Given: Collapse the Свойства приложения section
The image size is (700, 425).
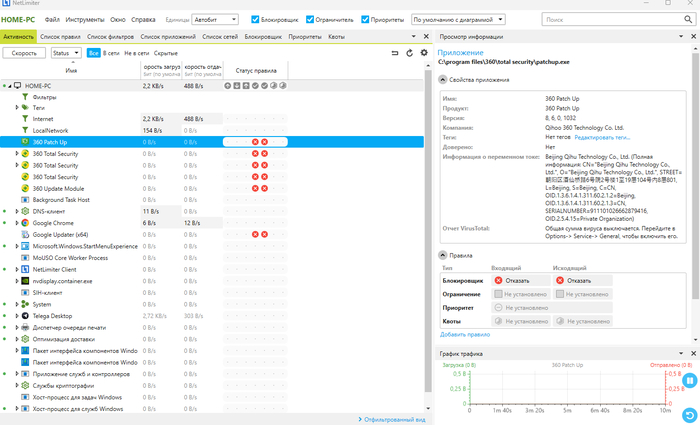Looking at the screenshot, I should coord(443,78).
